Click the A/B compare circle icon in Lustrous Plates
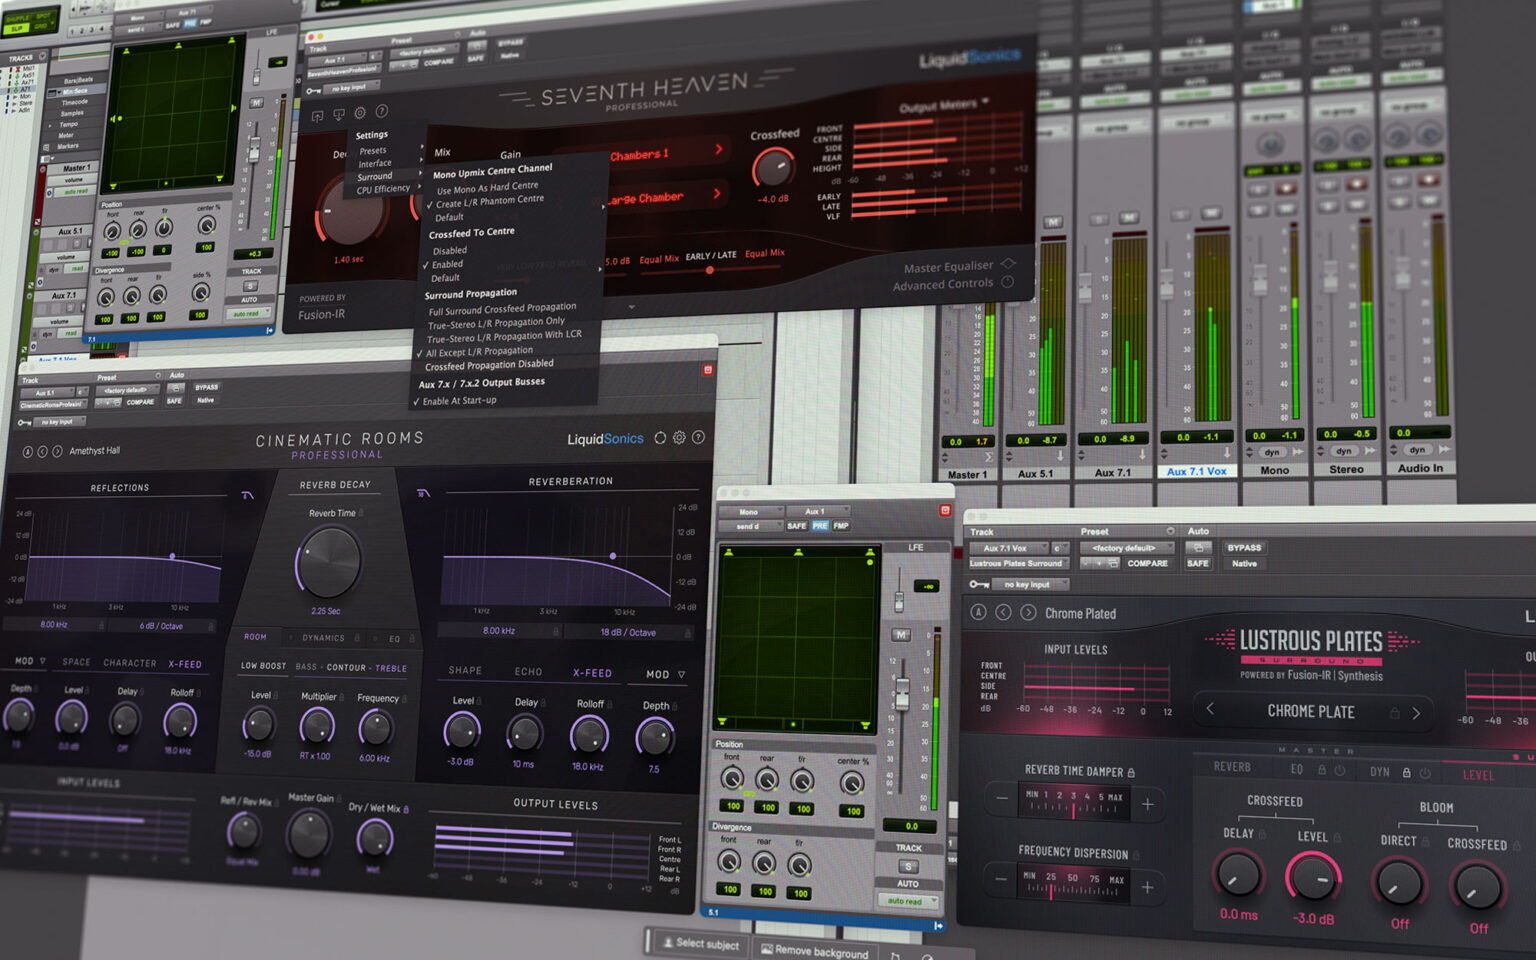This screenshot has height=960, width=1536. pyautogui.click(x=978, y=614)
